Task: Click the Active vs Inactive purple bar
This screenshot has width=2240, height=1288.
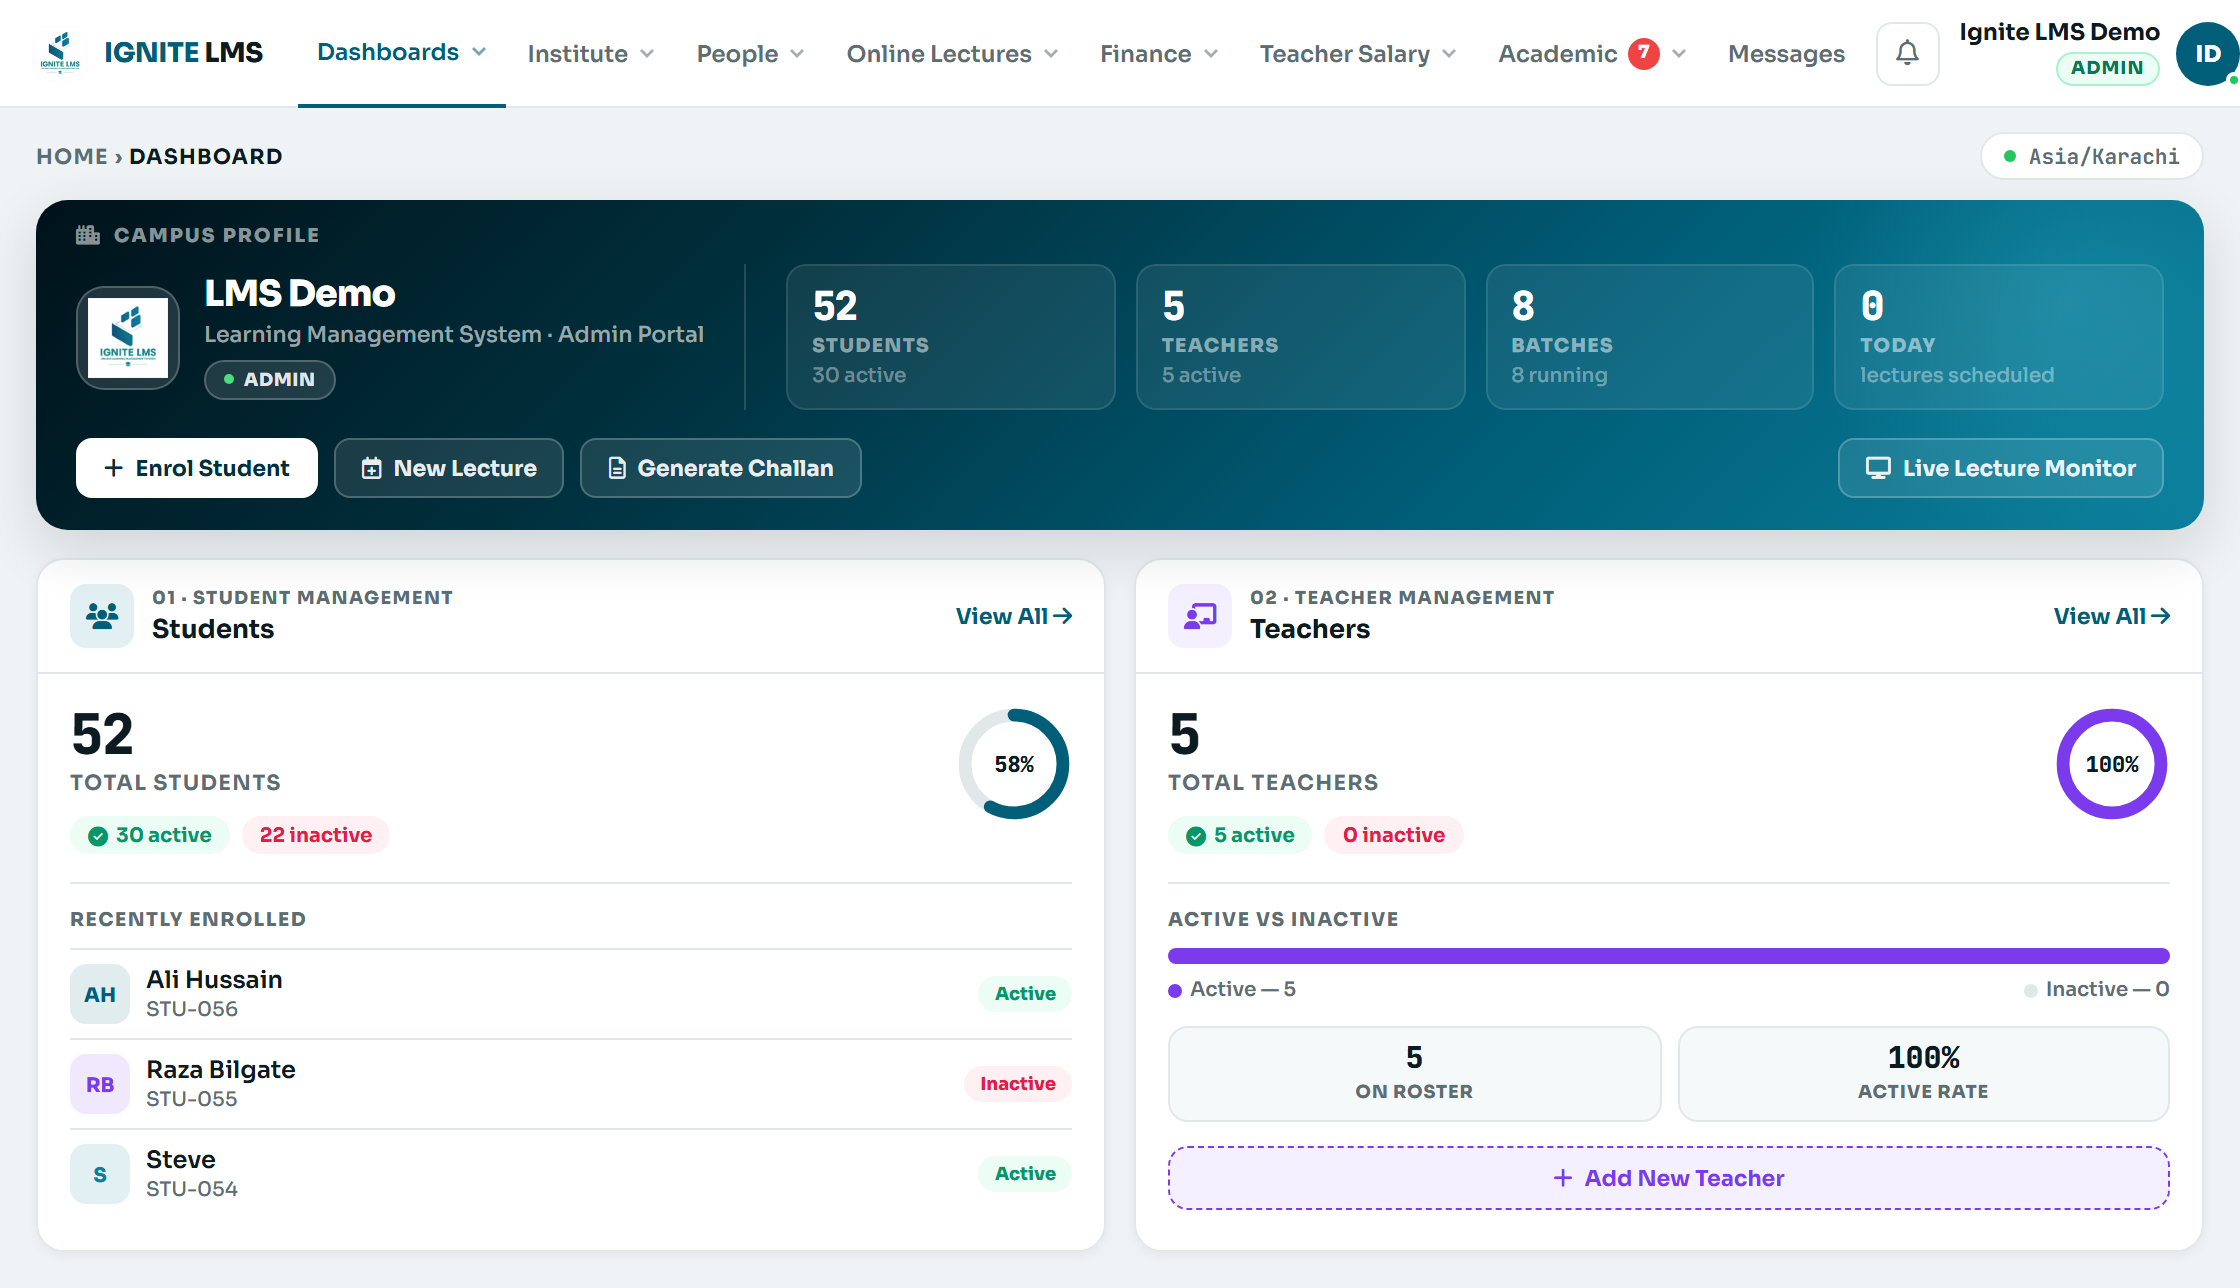Action: tap(1669, 956)
